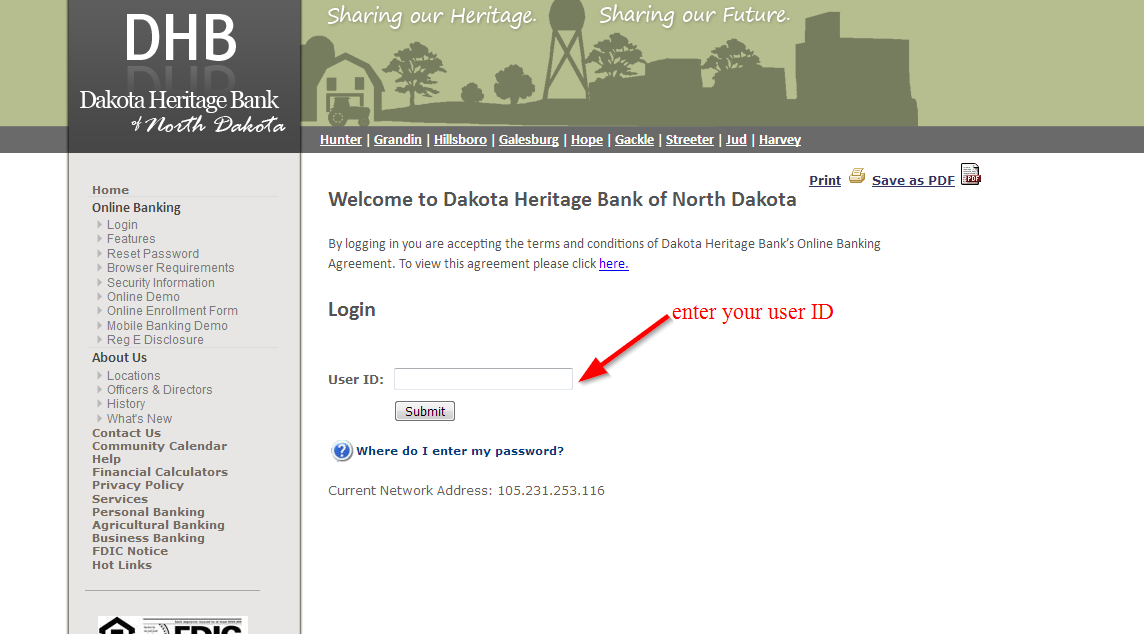
Task: Open Features under Online Banking
Action: pos(131,239)
